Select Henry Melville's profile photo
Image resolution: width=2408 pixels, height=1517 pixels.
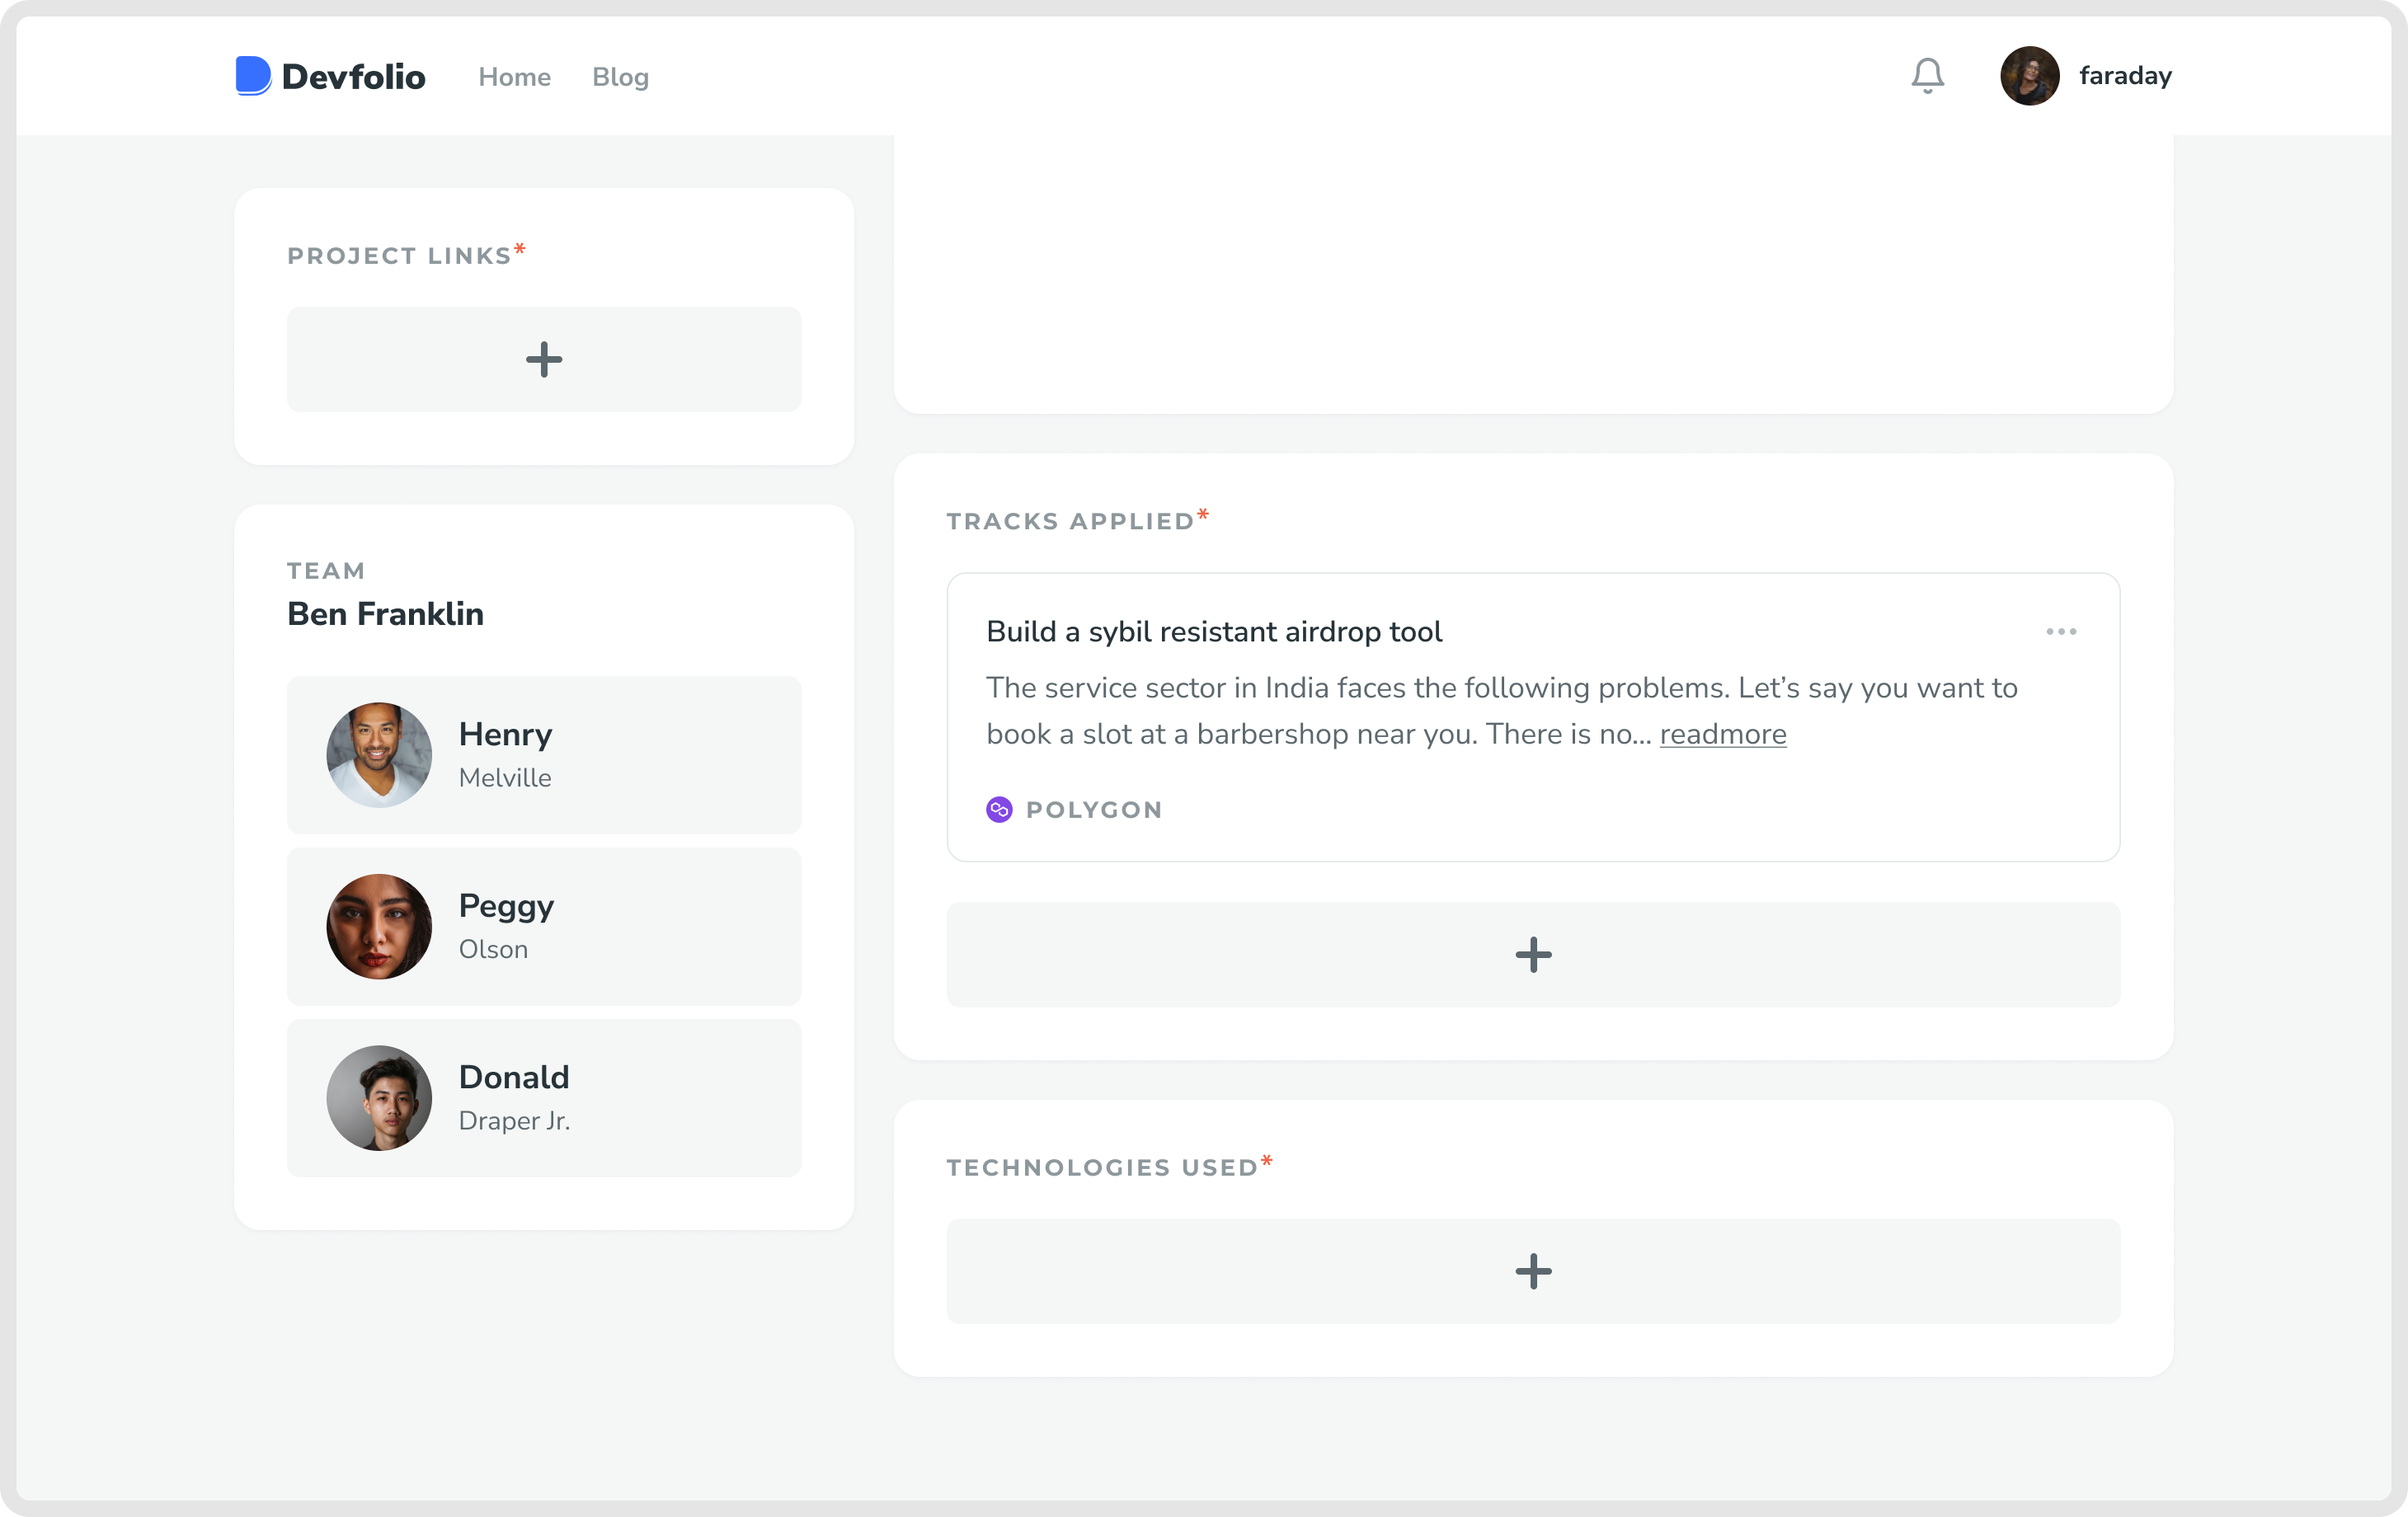(x=379, y=755)
